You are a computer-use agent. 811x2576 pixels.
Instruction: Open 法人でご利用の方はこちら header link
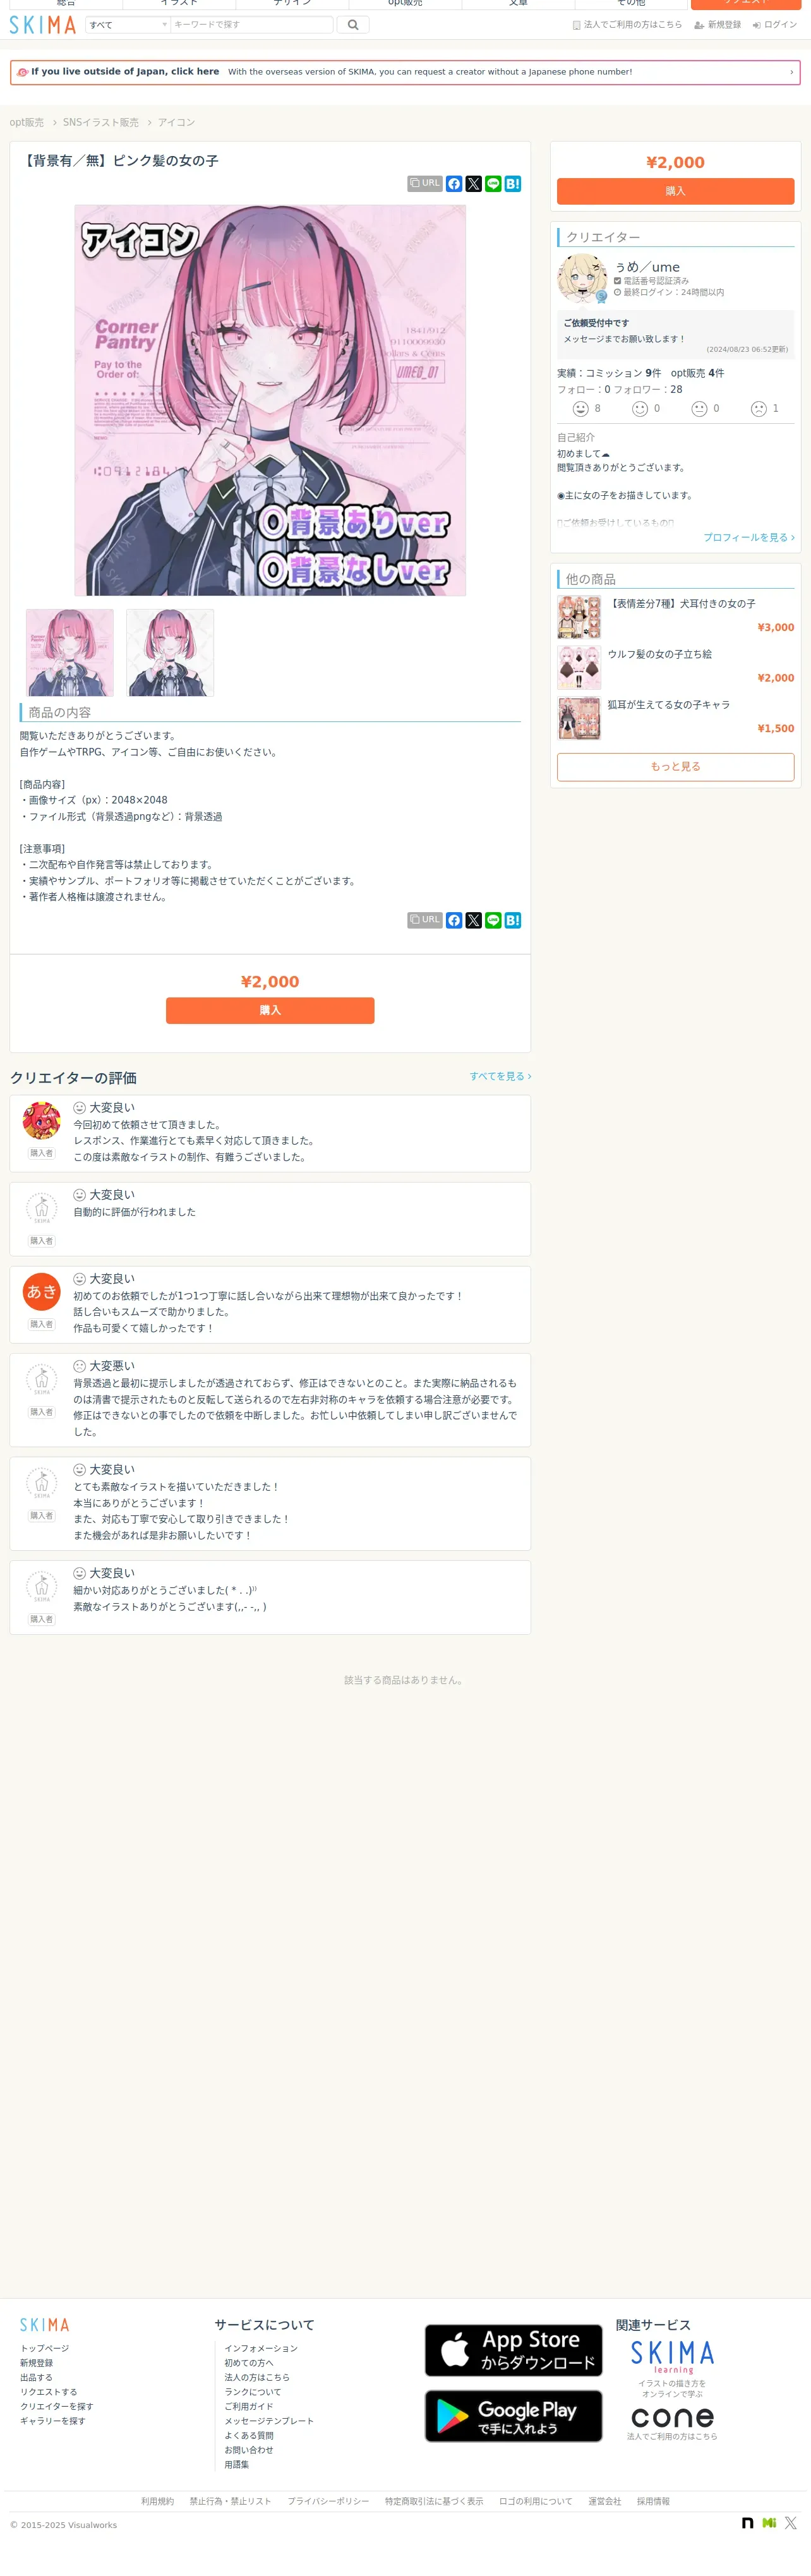pos(627,25)
